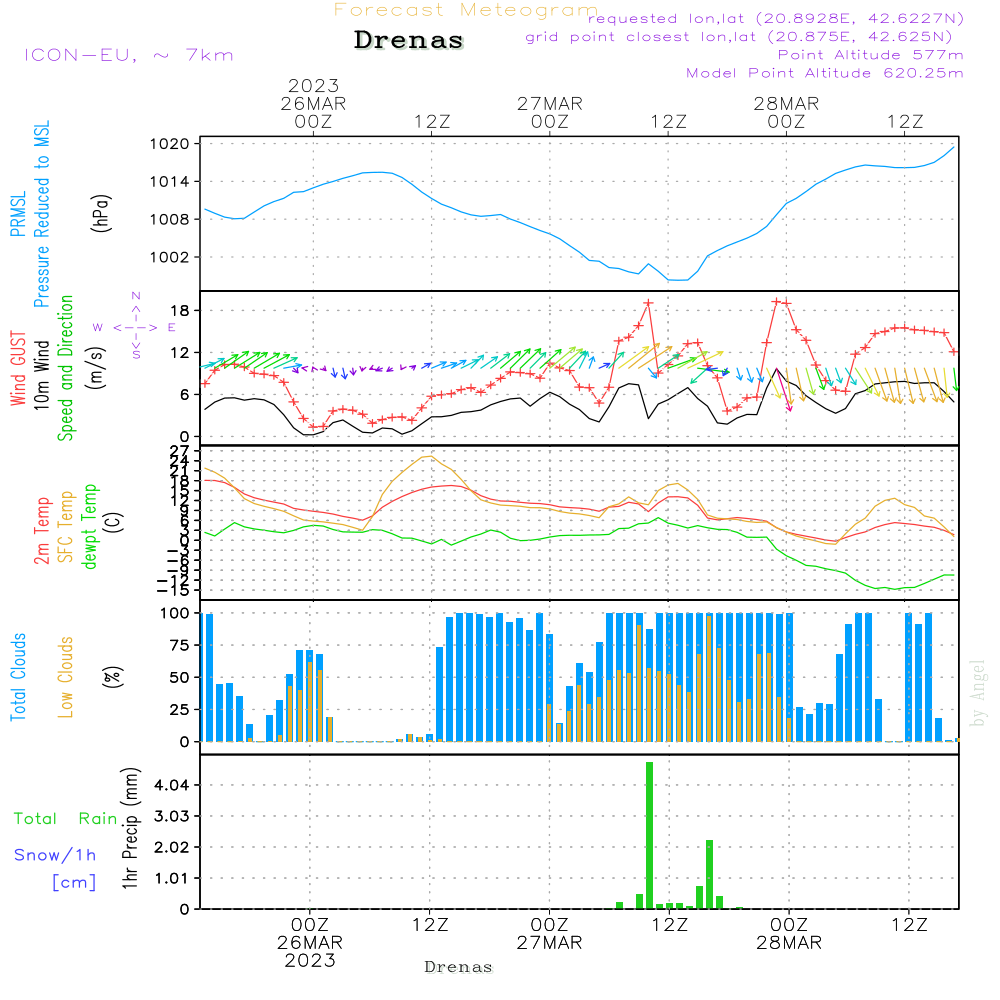The width and height of the screenshot is (1000, 1000).
Task: Click the second-tallest green rain bar
Action: point(709,874)
